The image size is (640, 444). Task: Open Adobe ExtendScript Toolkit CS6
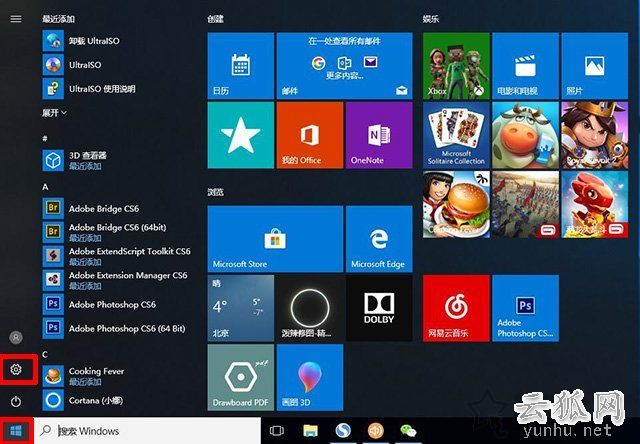click(118, 256)
